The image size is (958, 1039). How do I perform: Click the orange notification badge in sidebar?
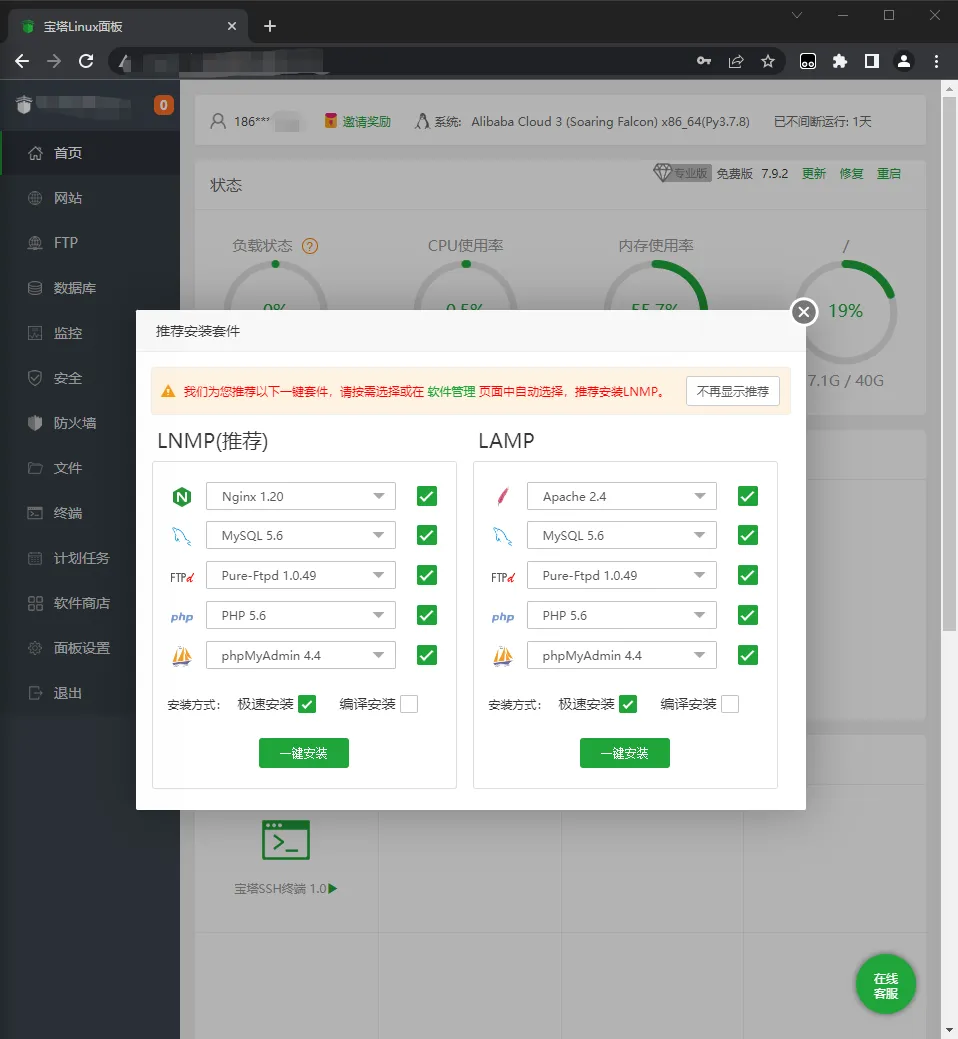tap(164, 105)
